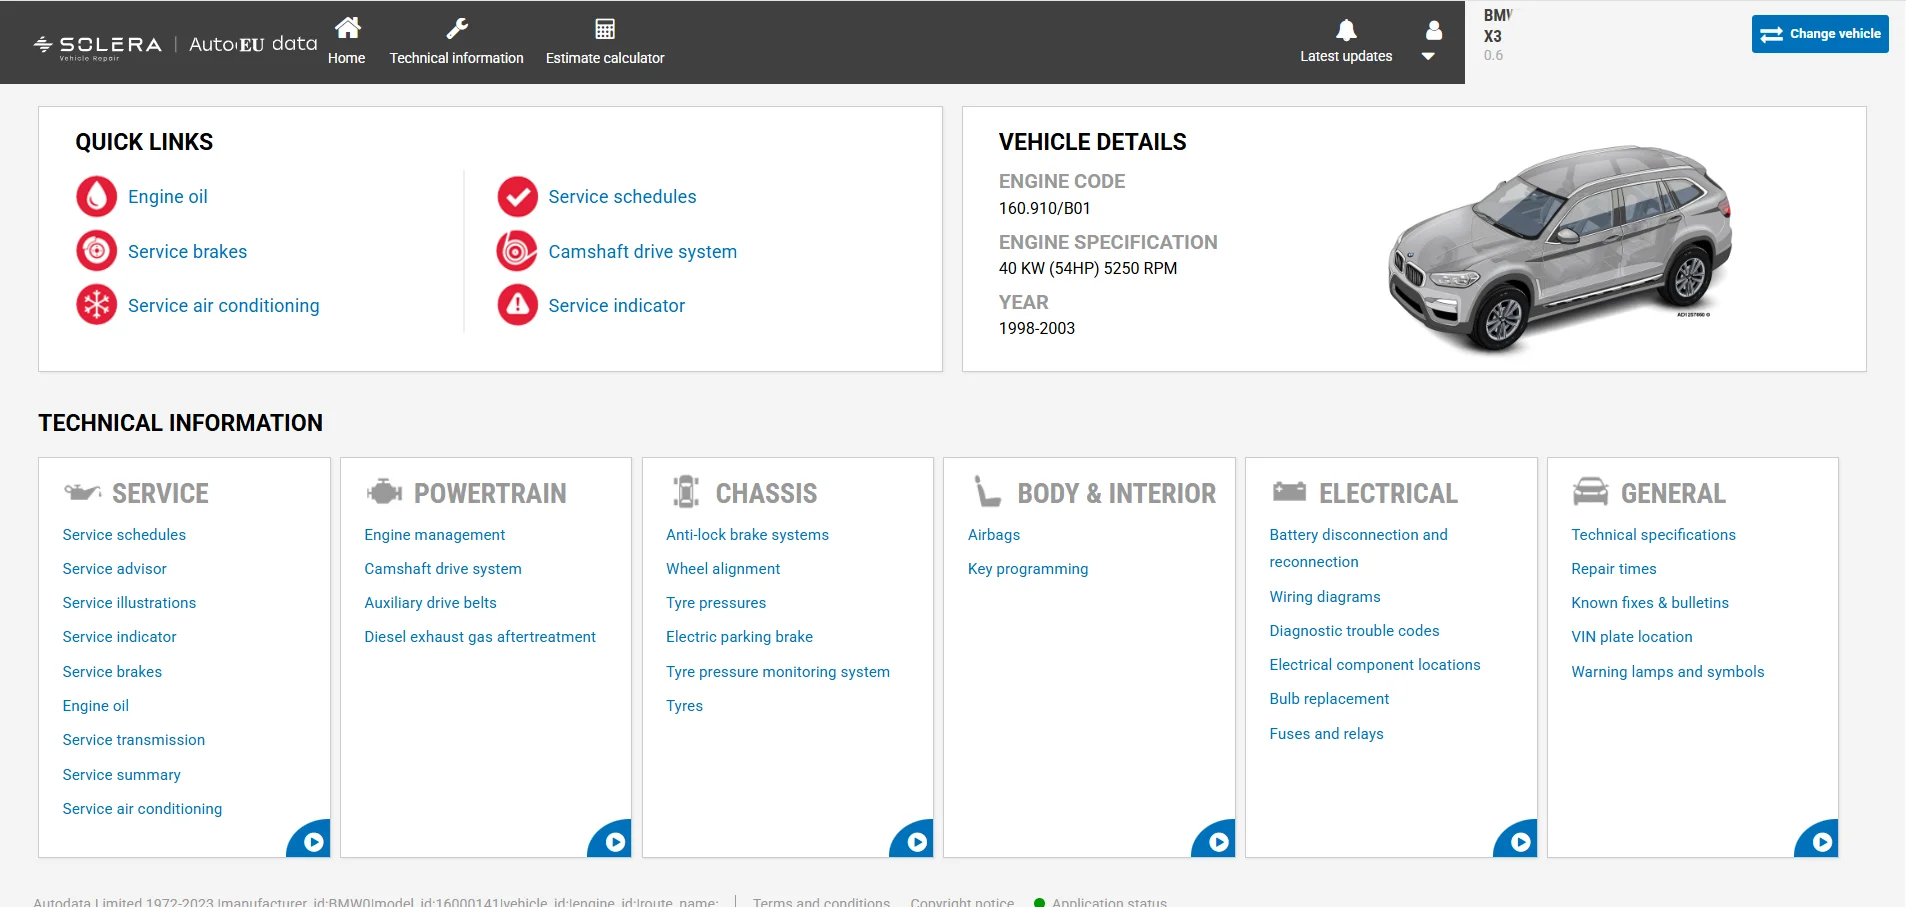The height and width of the screenshot is (907, 1906).
Task: Click the Change vehicle button
Action: pos(1820,34)
